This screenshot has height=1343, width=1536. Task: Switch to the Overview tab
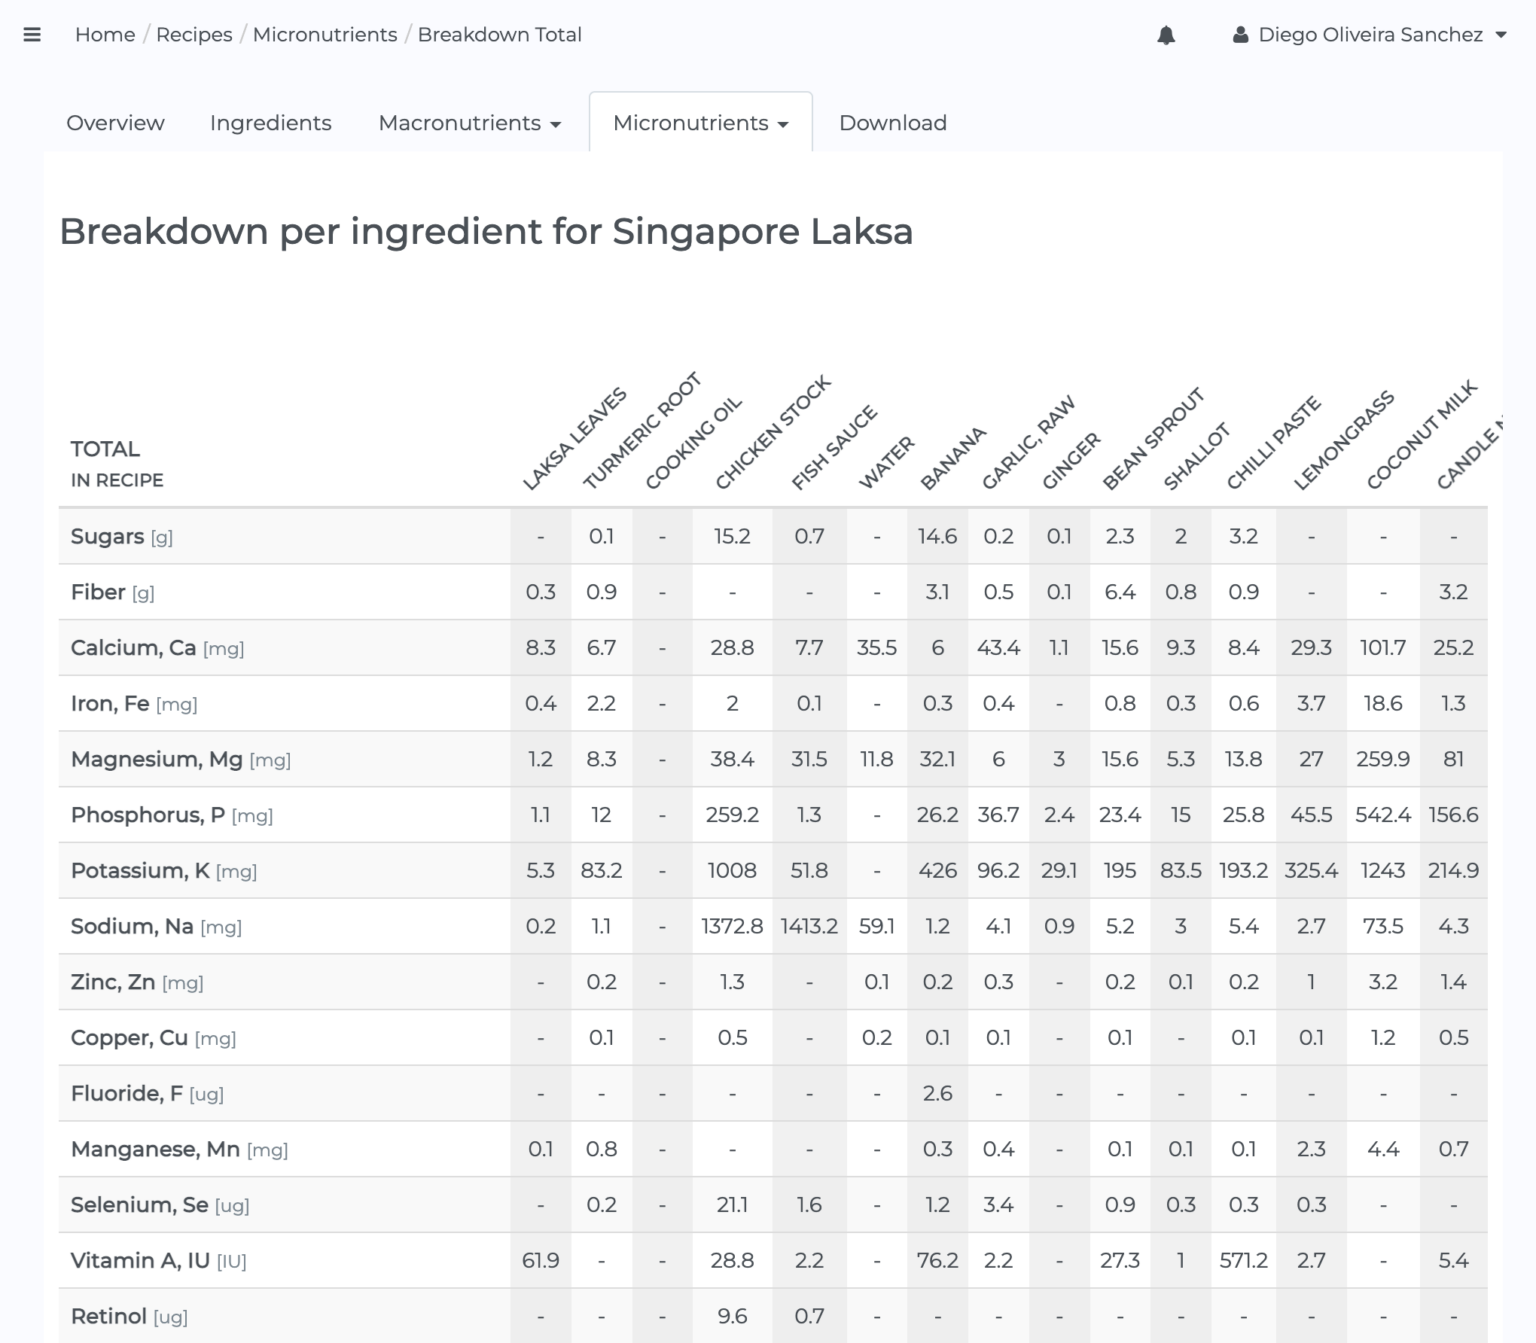point(115,123)
